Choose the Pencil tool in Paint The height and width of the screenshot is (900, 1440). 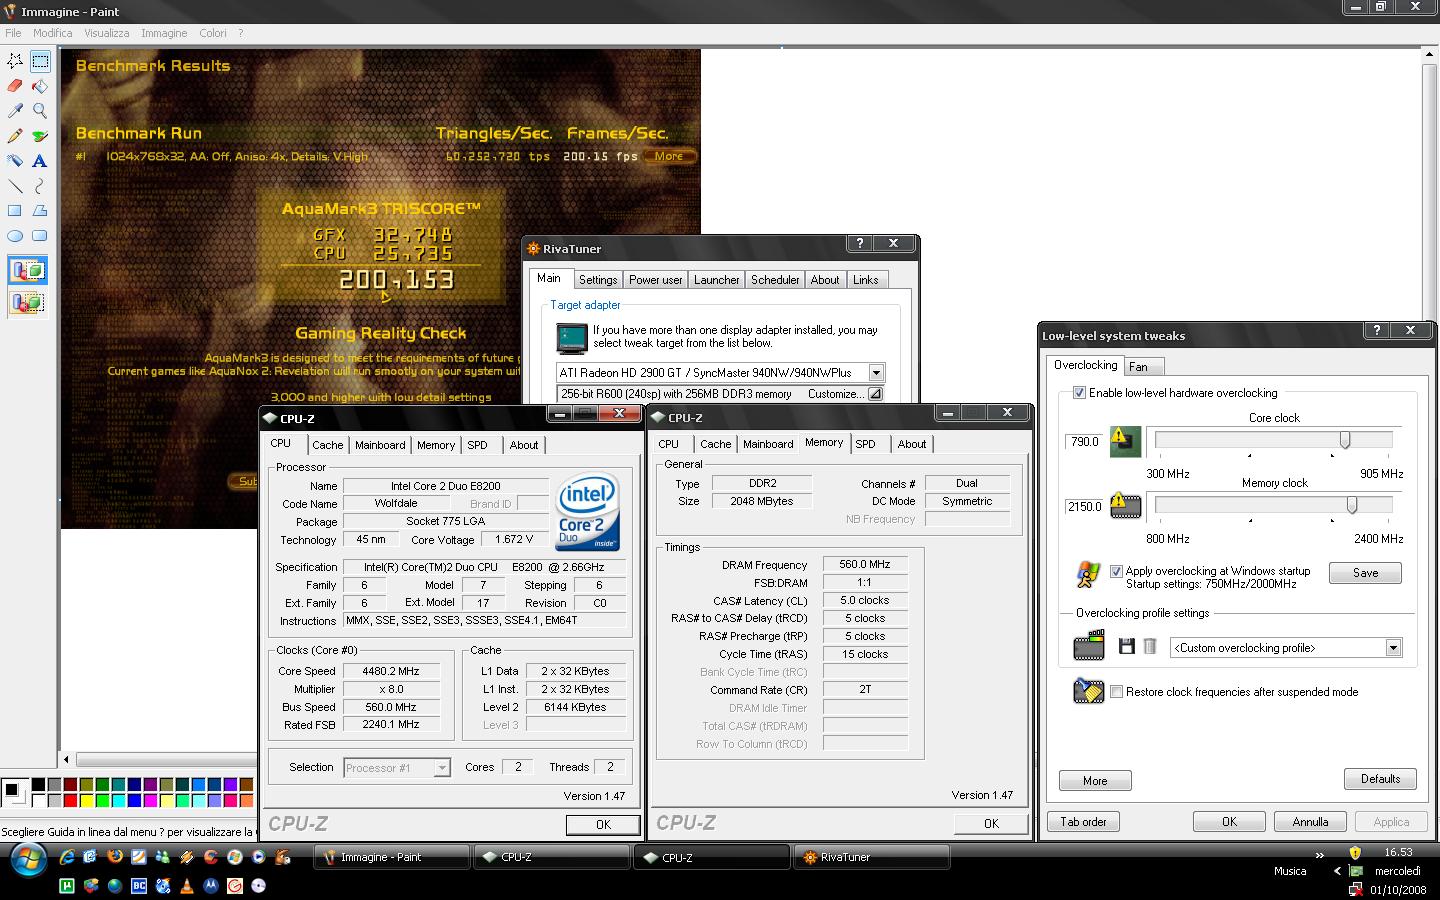tap(15, 136)
